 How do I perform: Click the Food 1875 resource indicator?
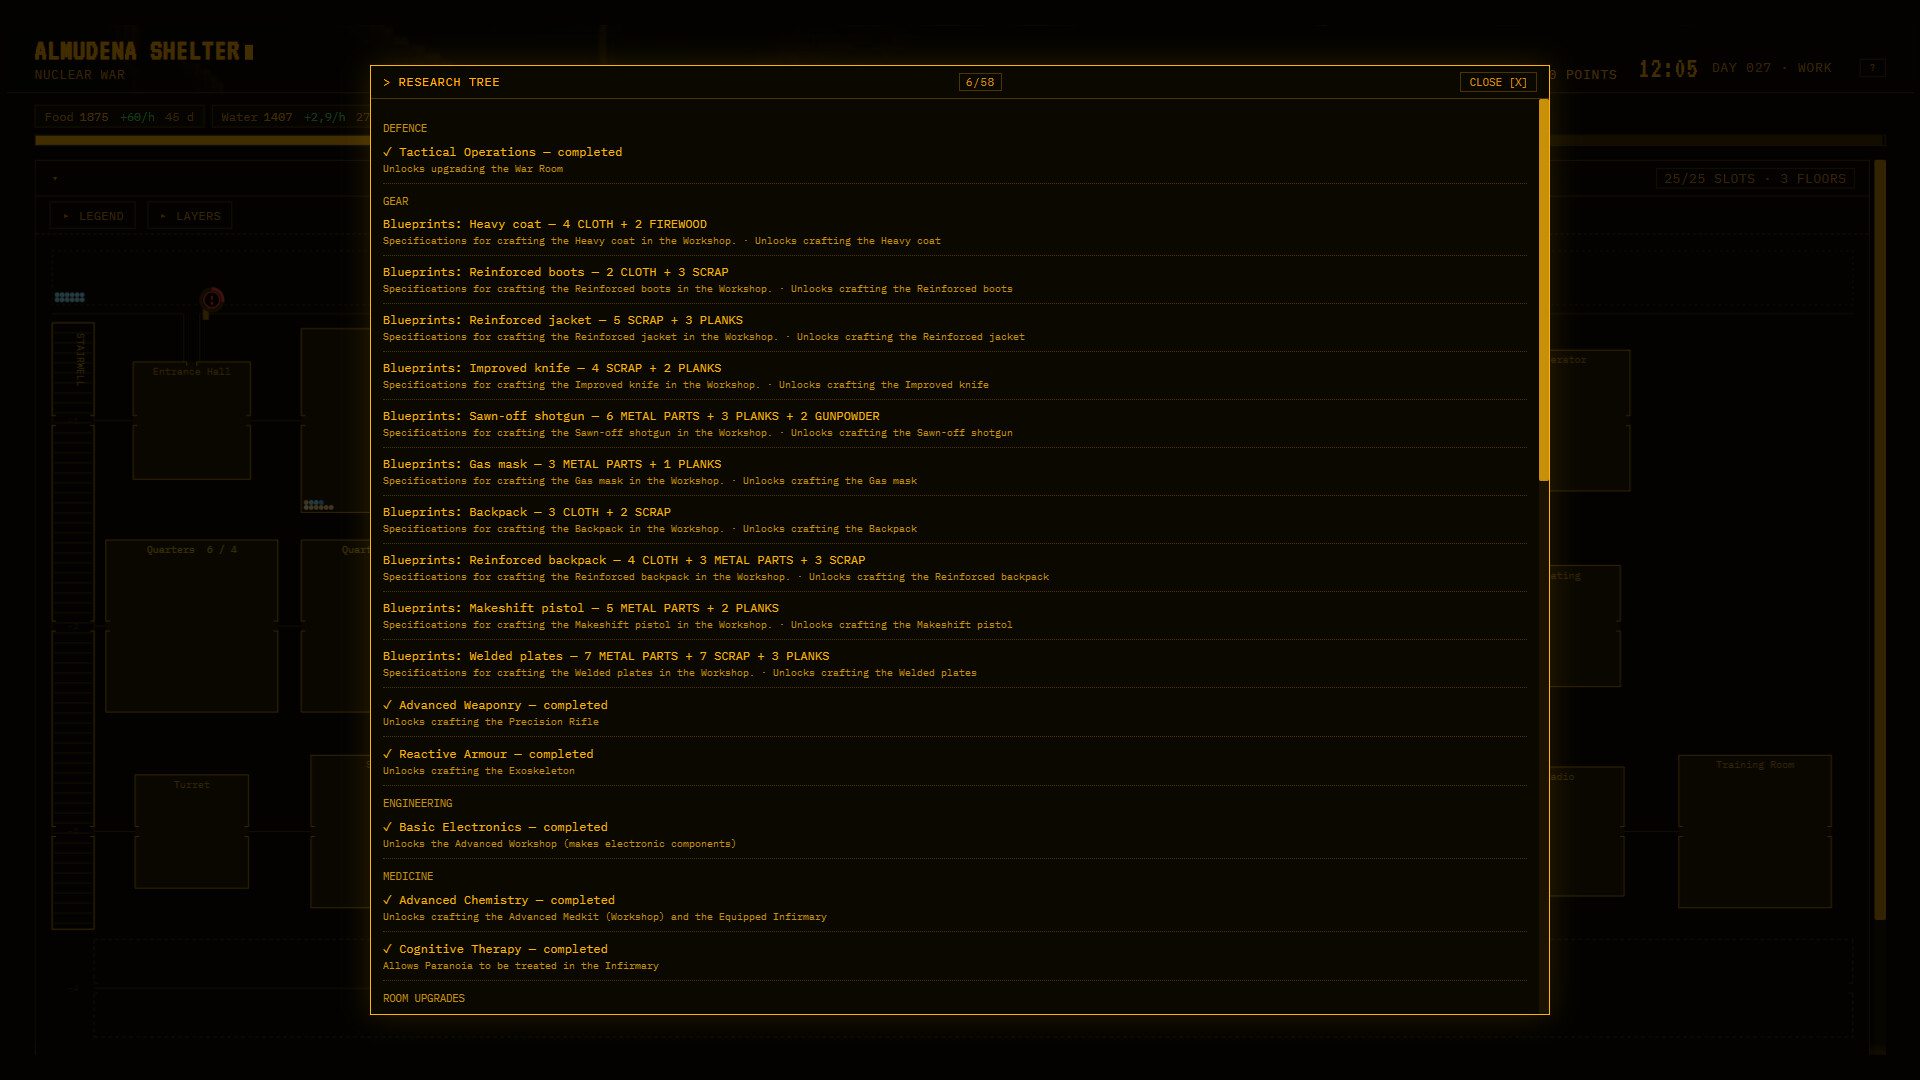(x=119, y=117)
